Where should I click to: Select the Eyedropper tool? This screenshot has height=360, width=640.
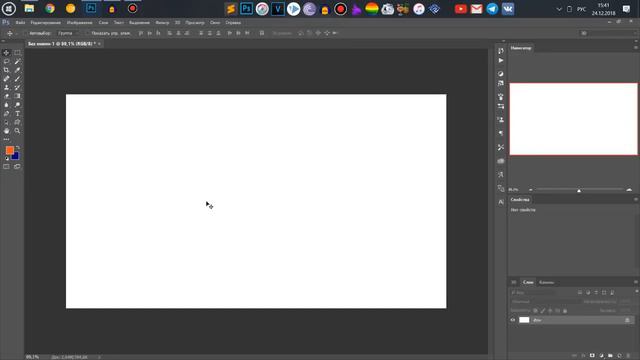pos(17,70)
